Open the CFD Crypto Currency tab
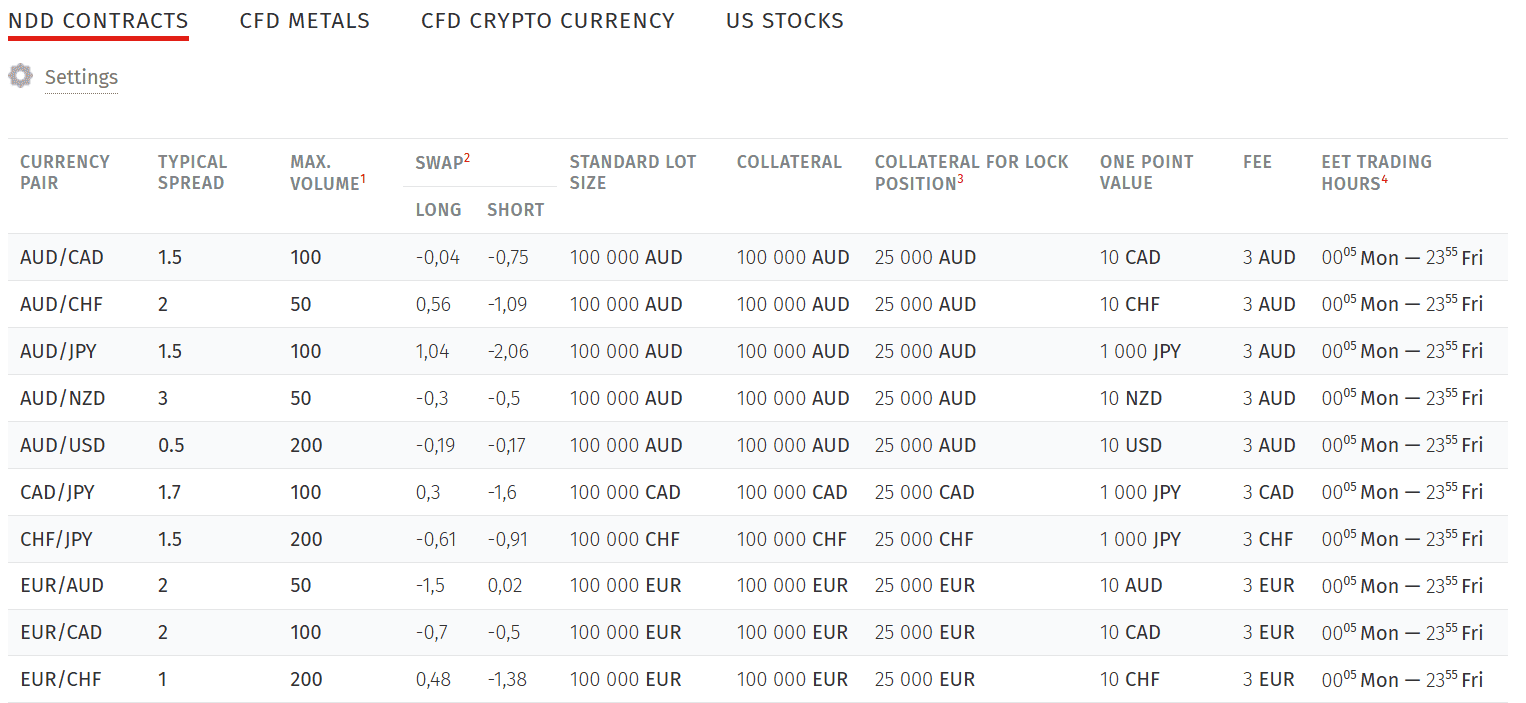This screenshot has height=703, width=1526. pos(548,20)
